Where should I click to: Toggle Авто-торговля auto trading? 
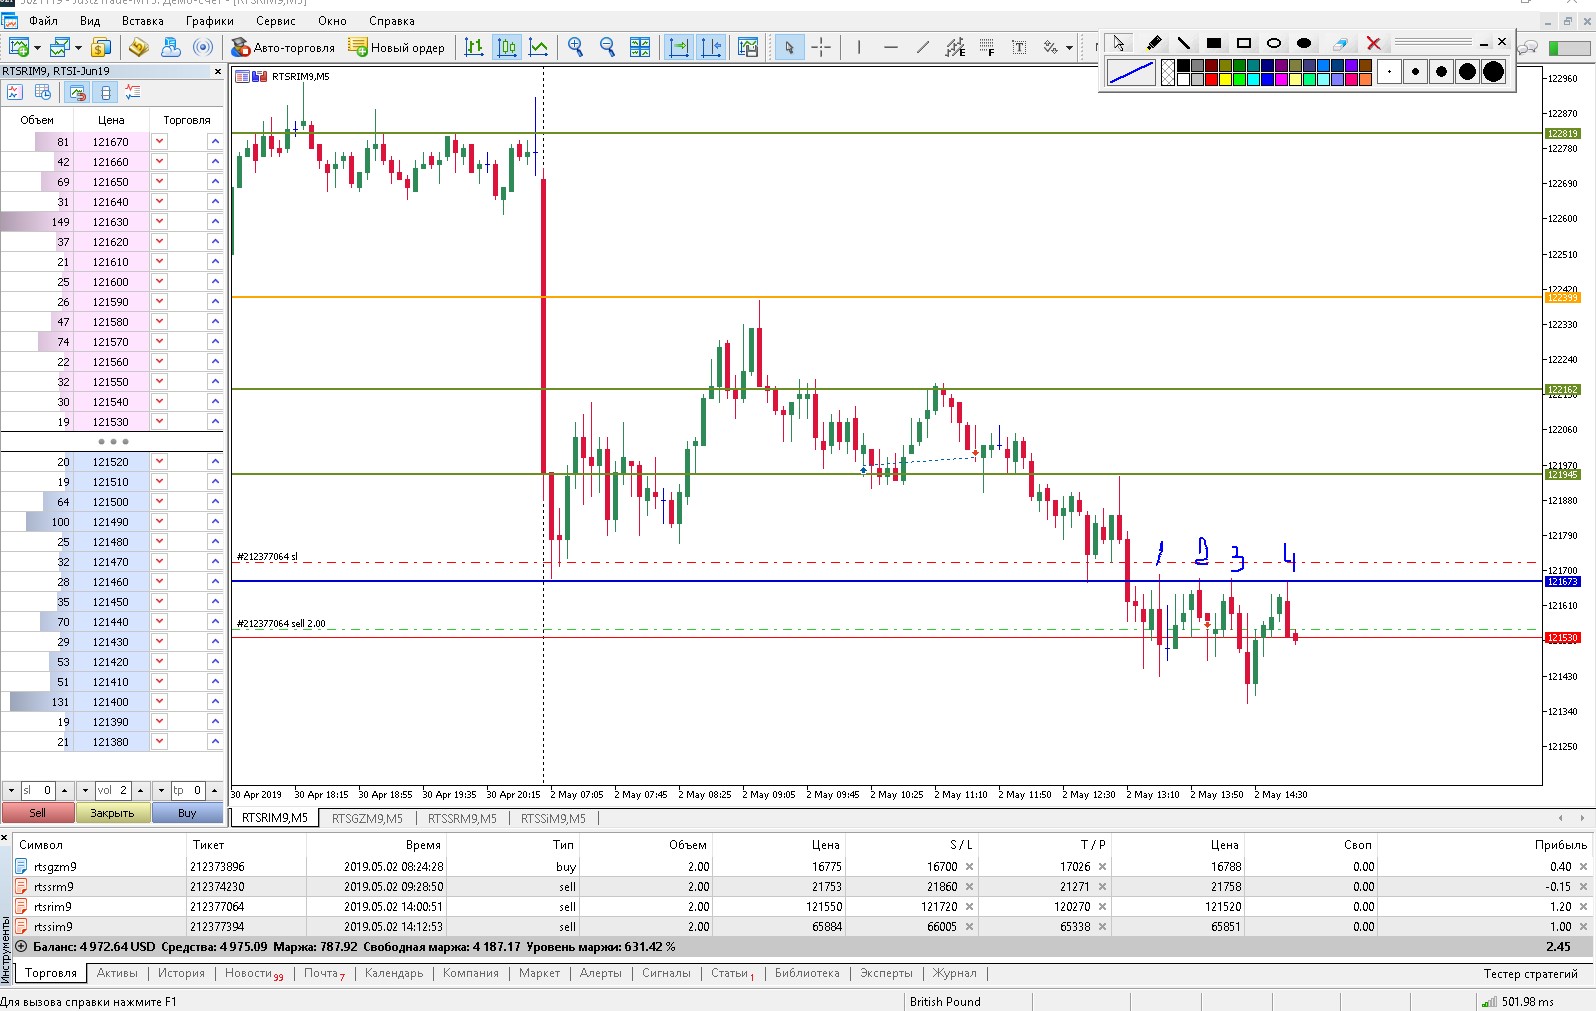(x=283, y=47)
